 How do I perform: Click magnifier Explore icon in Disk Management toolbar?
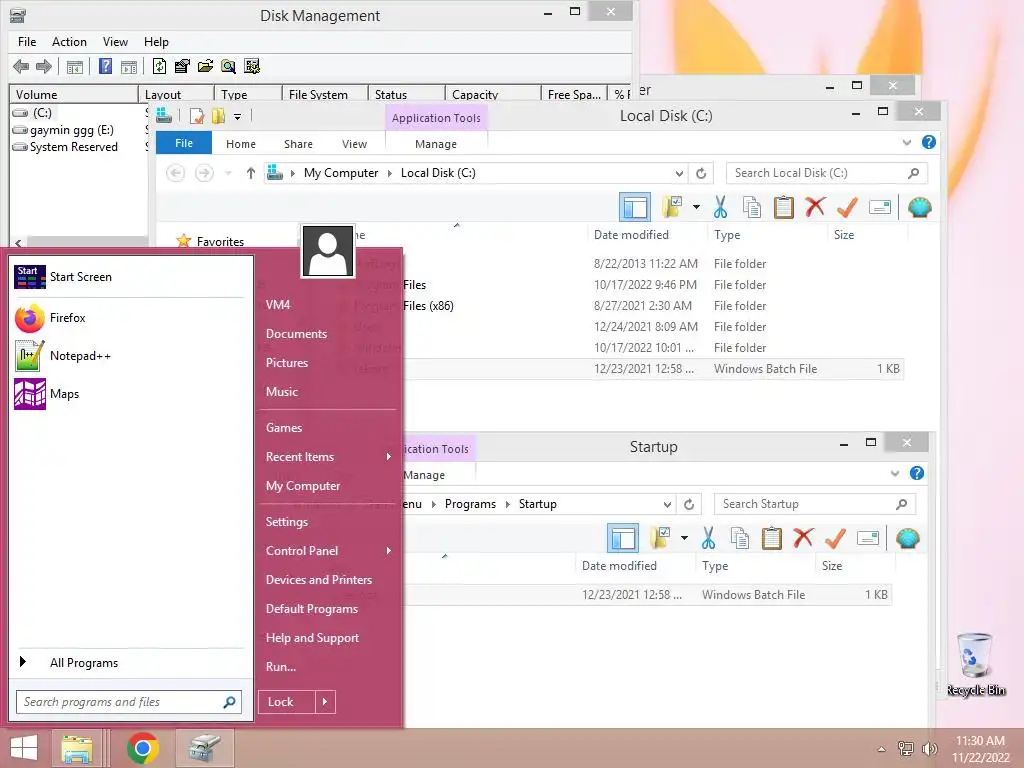228,66
